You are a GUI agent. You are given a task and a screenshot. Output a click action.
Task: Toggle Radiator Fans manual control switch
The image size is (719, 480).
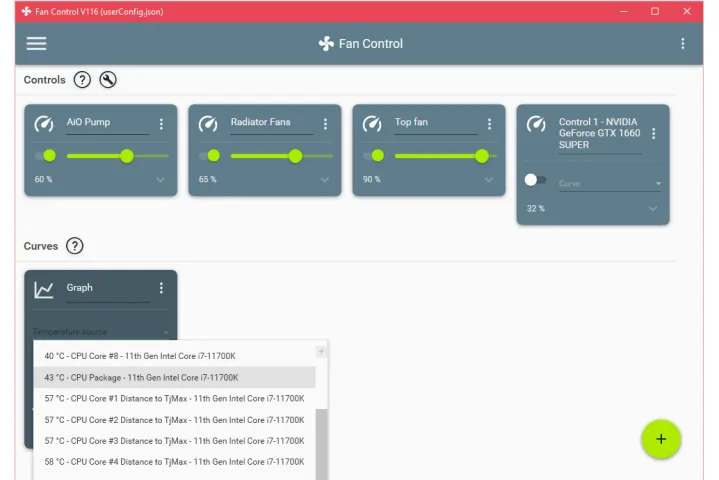click(x=210, y=156)
